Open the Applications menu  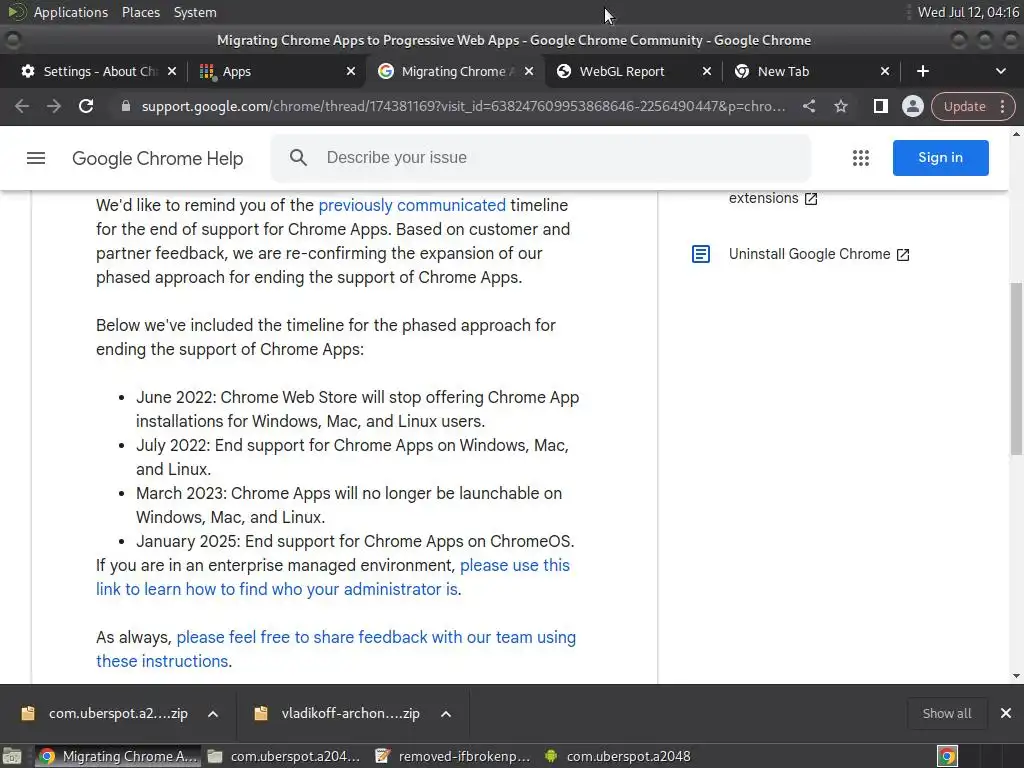(71, 12)
